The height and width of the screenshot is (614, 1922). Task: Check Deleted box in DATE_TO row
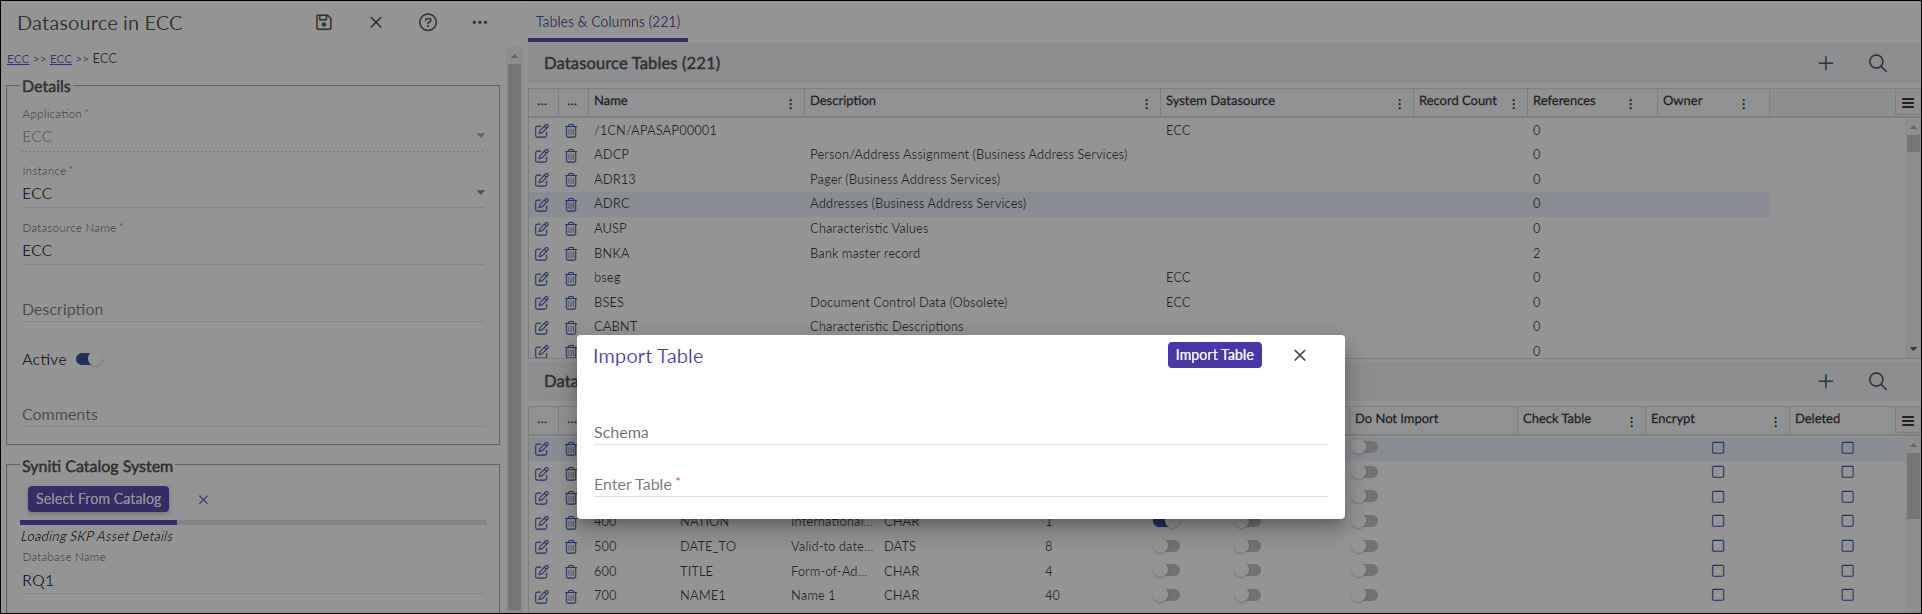1847,546
